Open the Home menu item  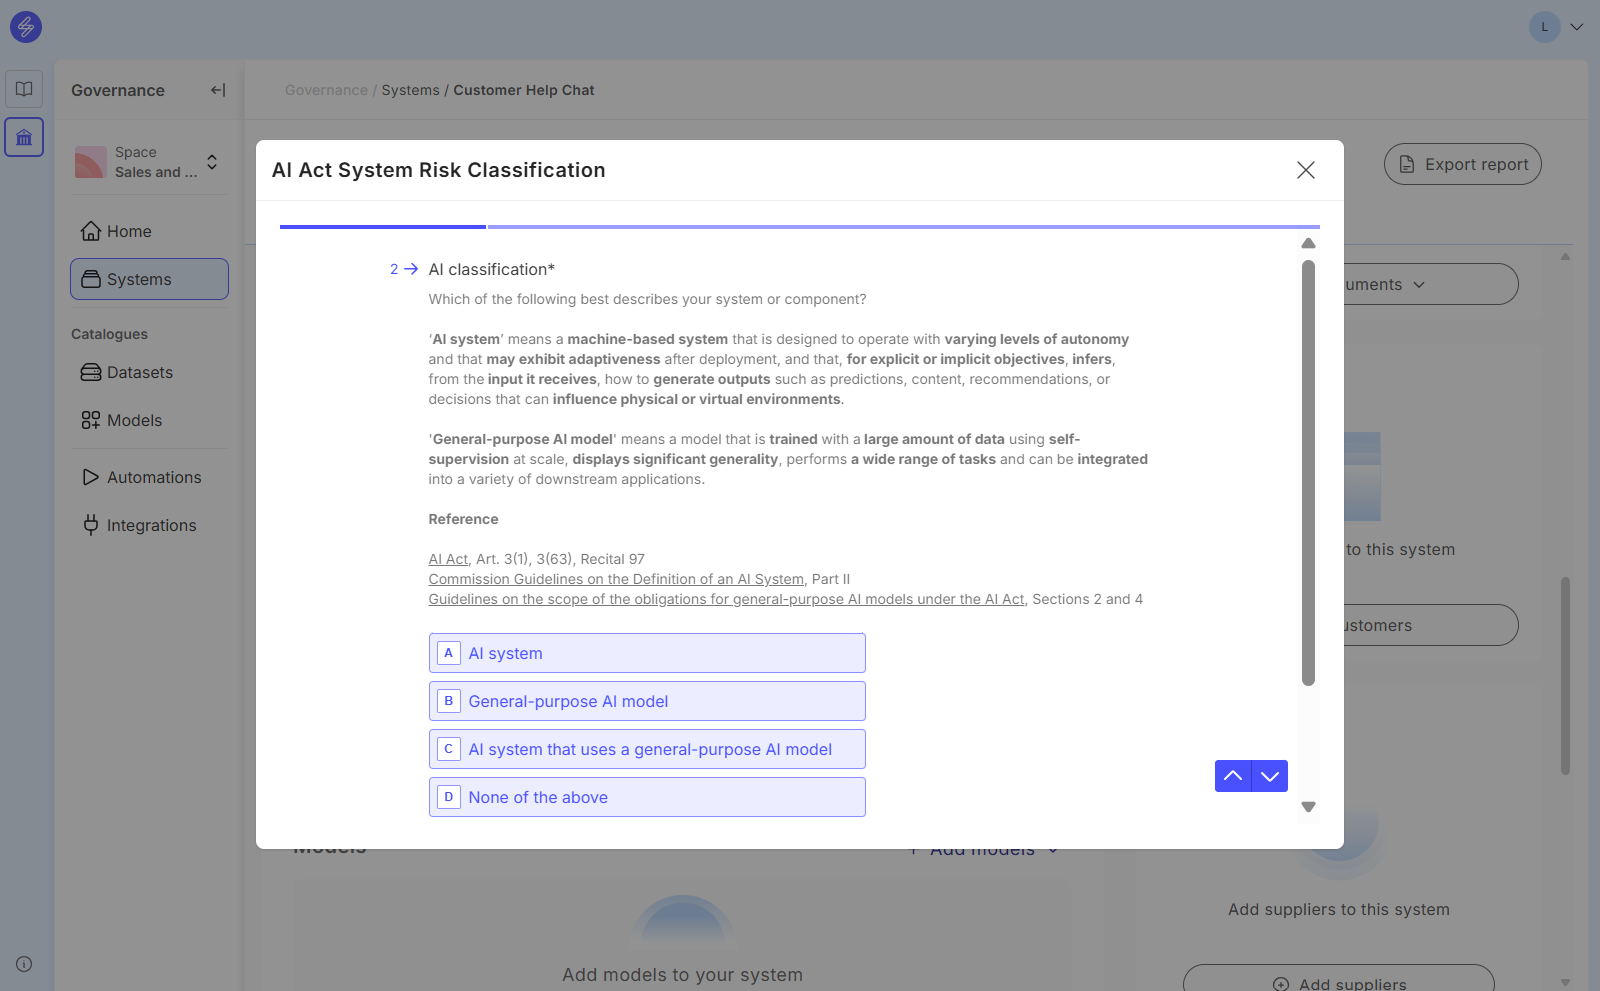(129, 231)
